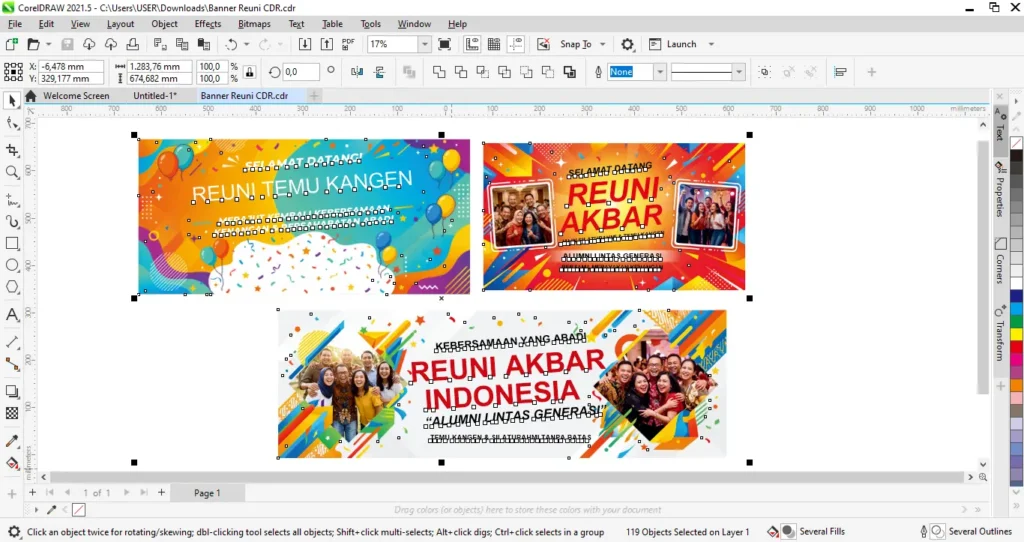Select the Page 1 tab
The width and height of the screenshot is (1024, 542).
click(207, 493)
